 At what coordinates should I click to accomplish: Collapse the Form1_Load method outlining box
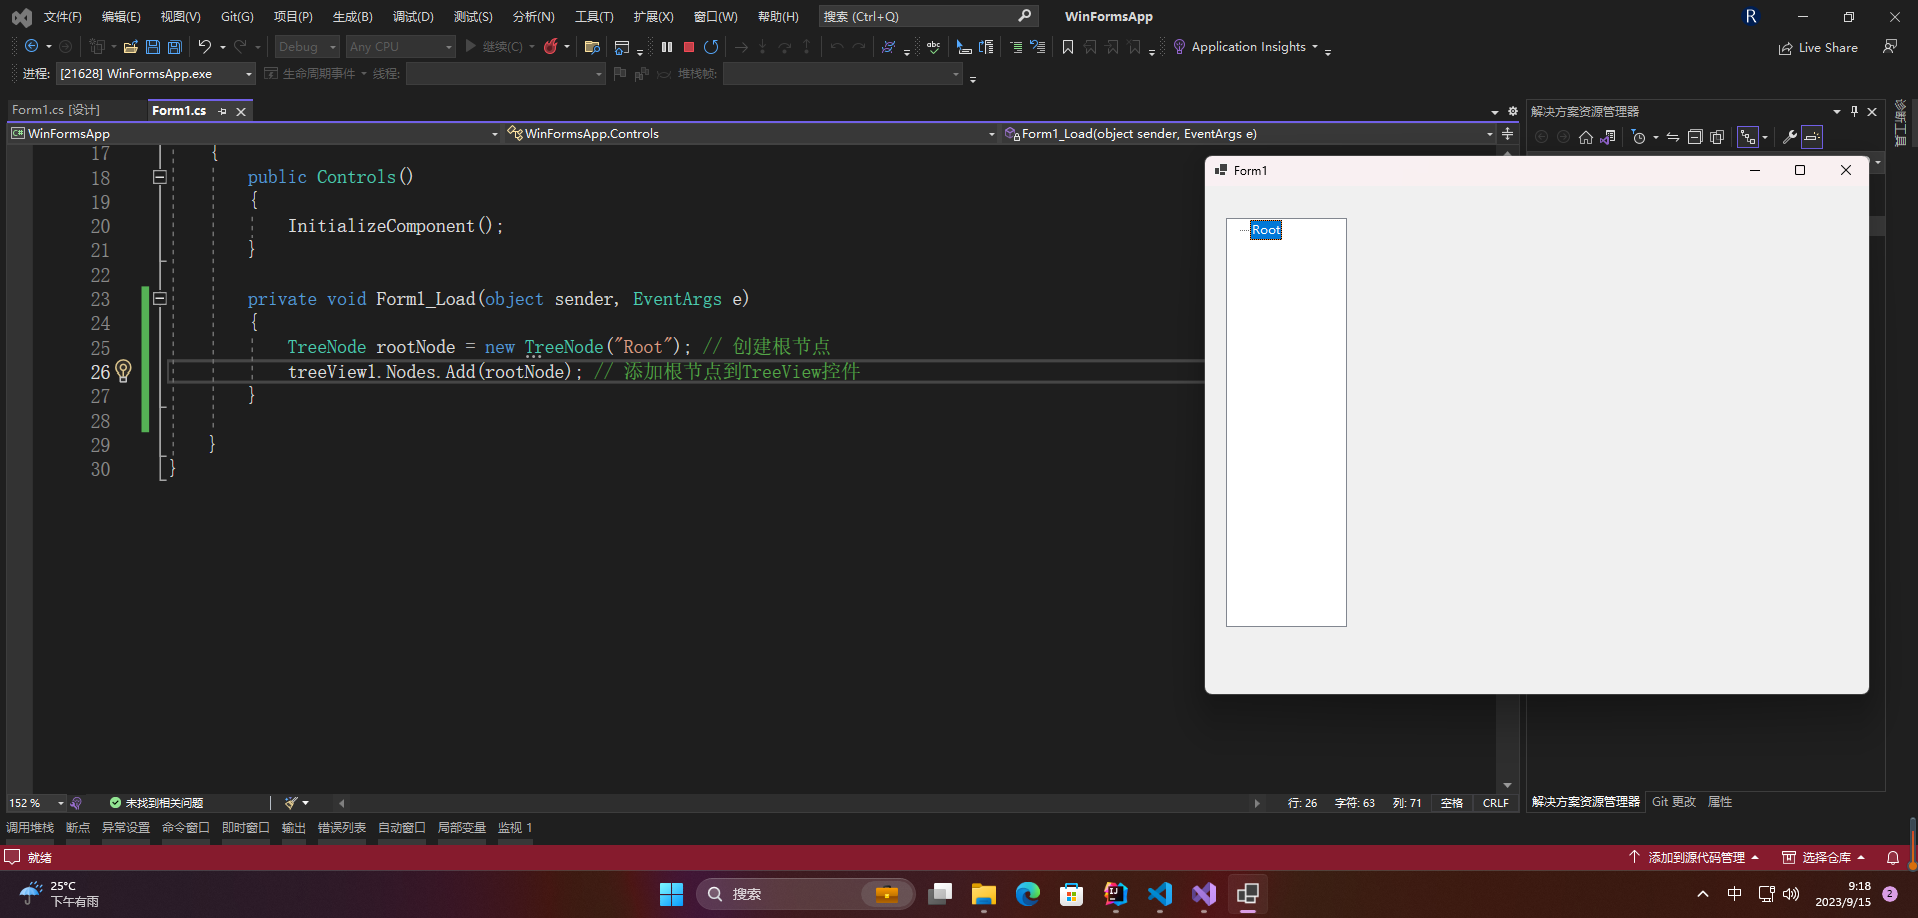(159, 298)
